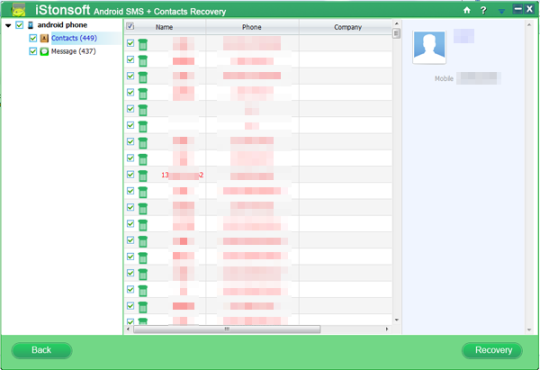The image size is (540, 370).
Task: Click detail panel scrollbar up arrow
Action: pyautogui.click(x=529, y=25)
